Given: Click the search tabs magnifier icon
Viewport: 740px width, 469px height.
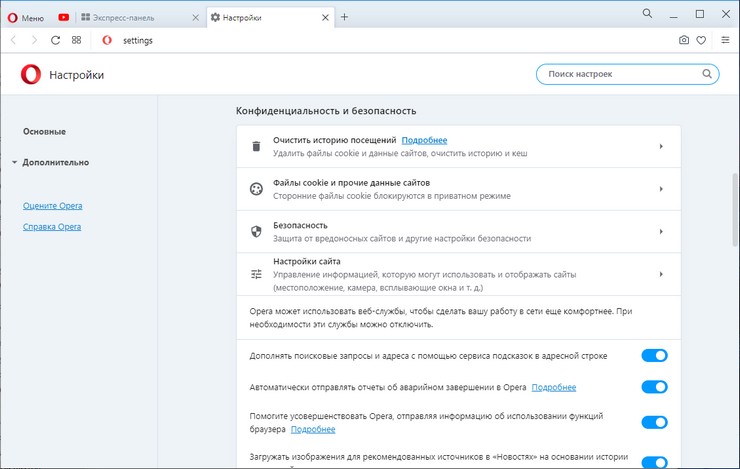Looking at the screenshot, I should tap(647, 14).
